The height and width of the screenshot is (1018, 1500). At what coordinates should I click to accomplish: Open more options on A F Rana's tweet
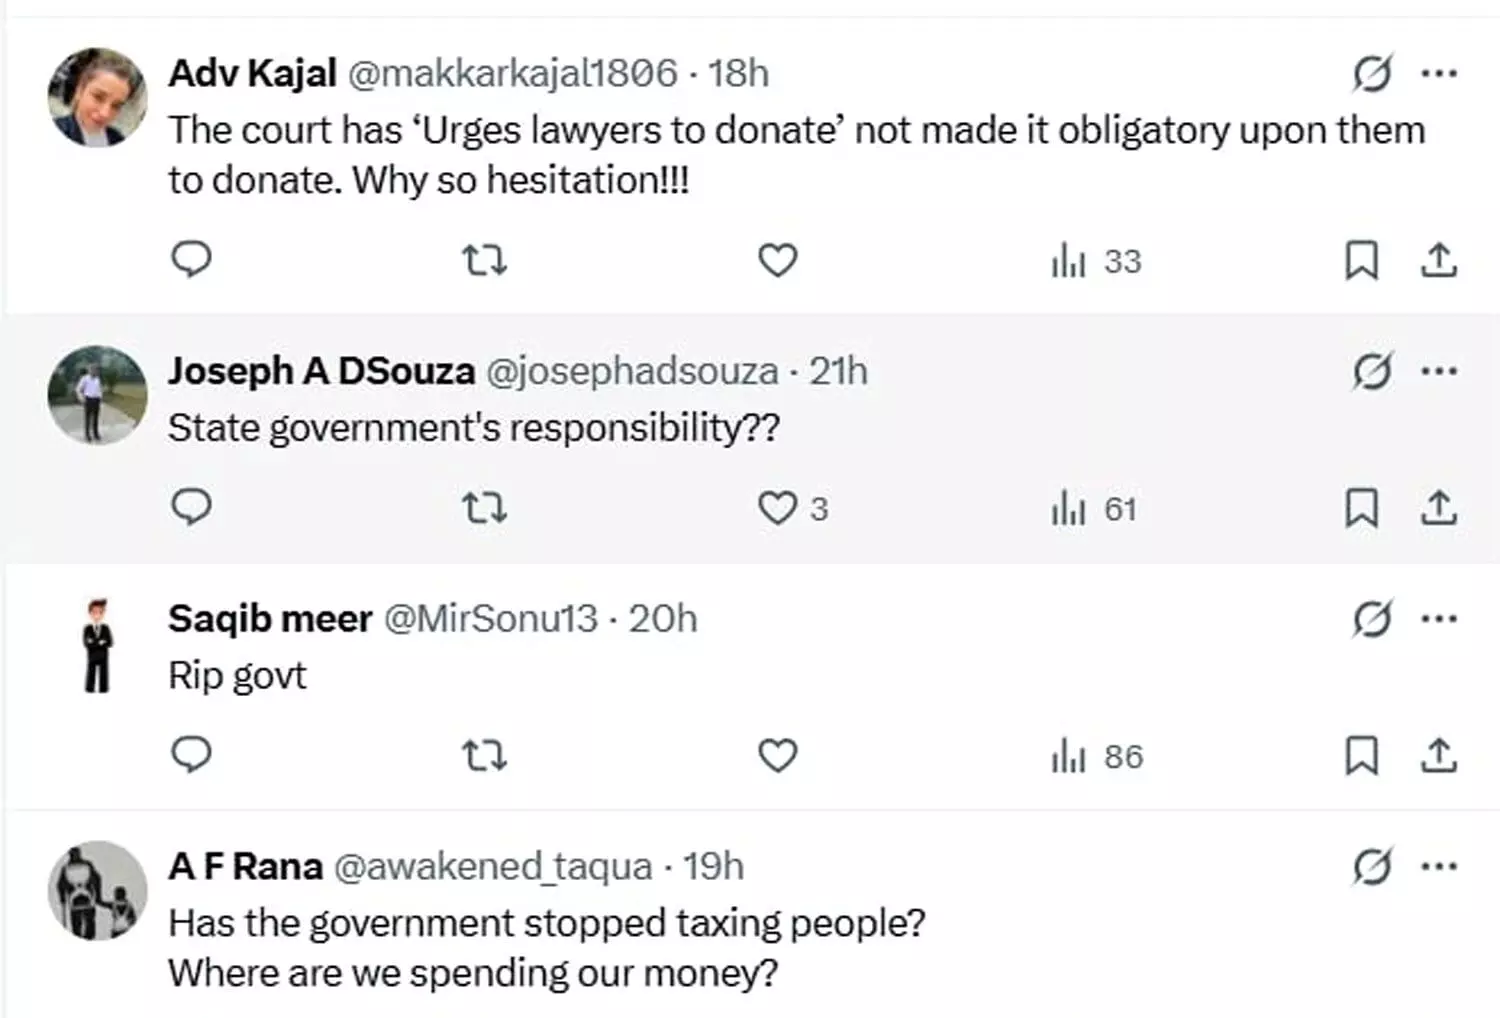pos(1438,866)
